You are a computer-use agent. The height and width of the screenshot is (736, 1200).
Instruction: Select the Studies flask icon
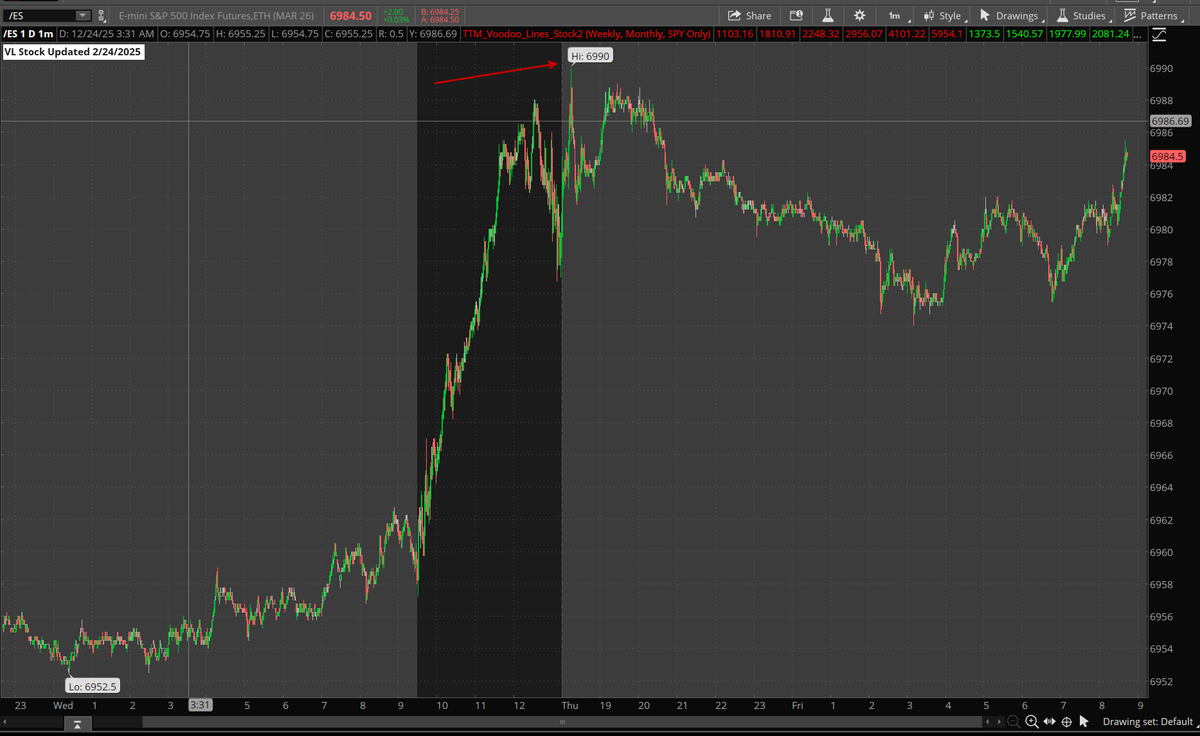[x=1062, y=15]
